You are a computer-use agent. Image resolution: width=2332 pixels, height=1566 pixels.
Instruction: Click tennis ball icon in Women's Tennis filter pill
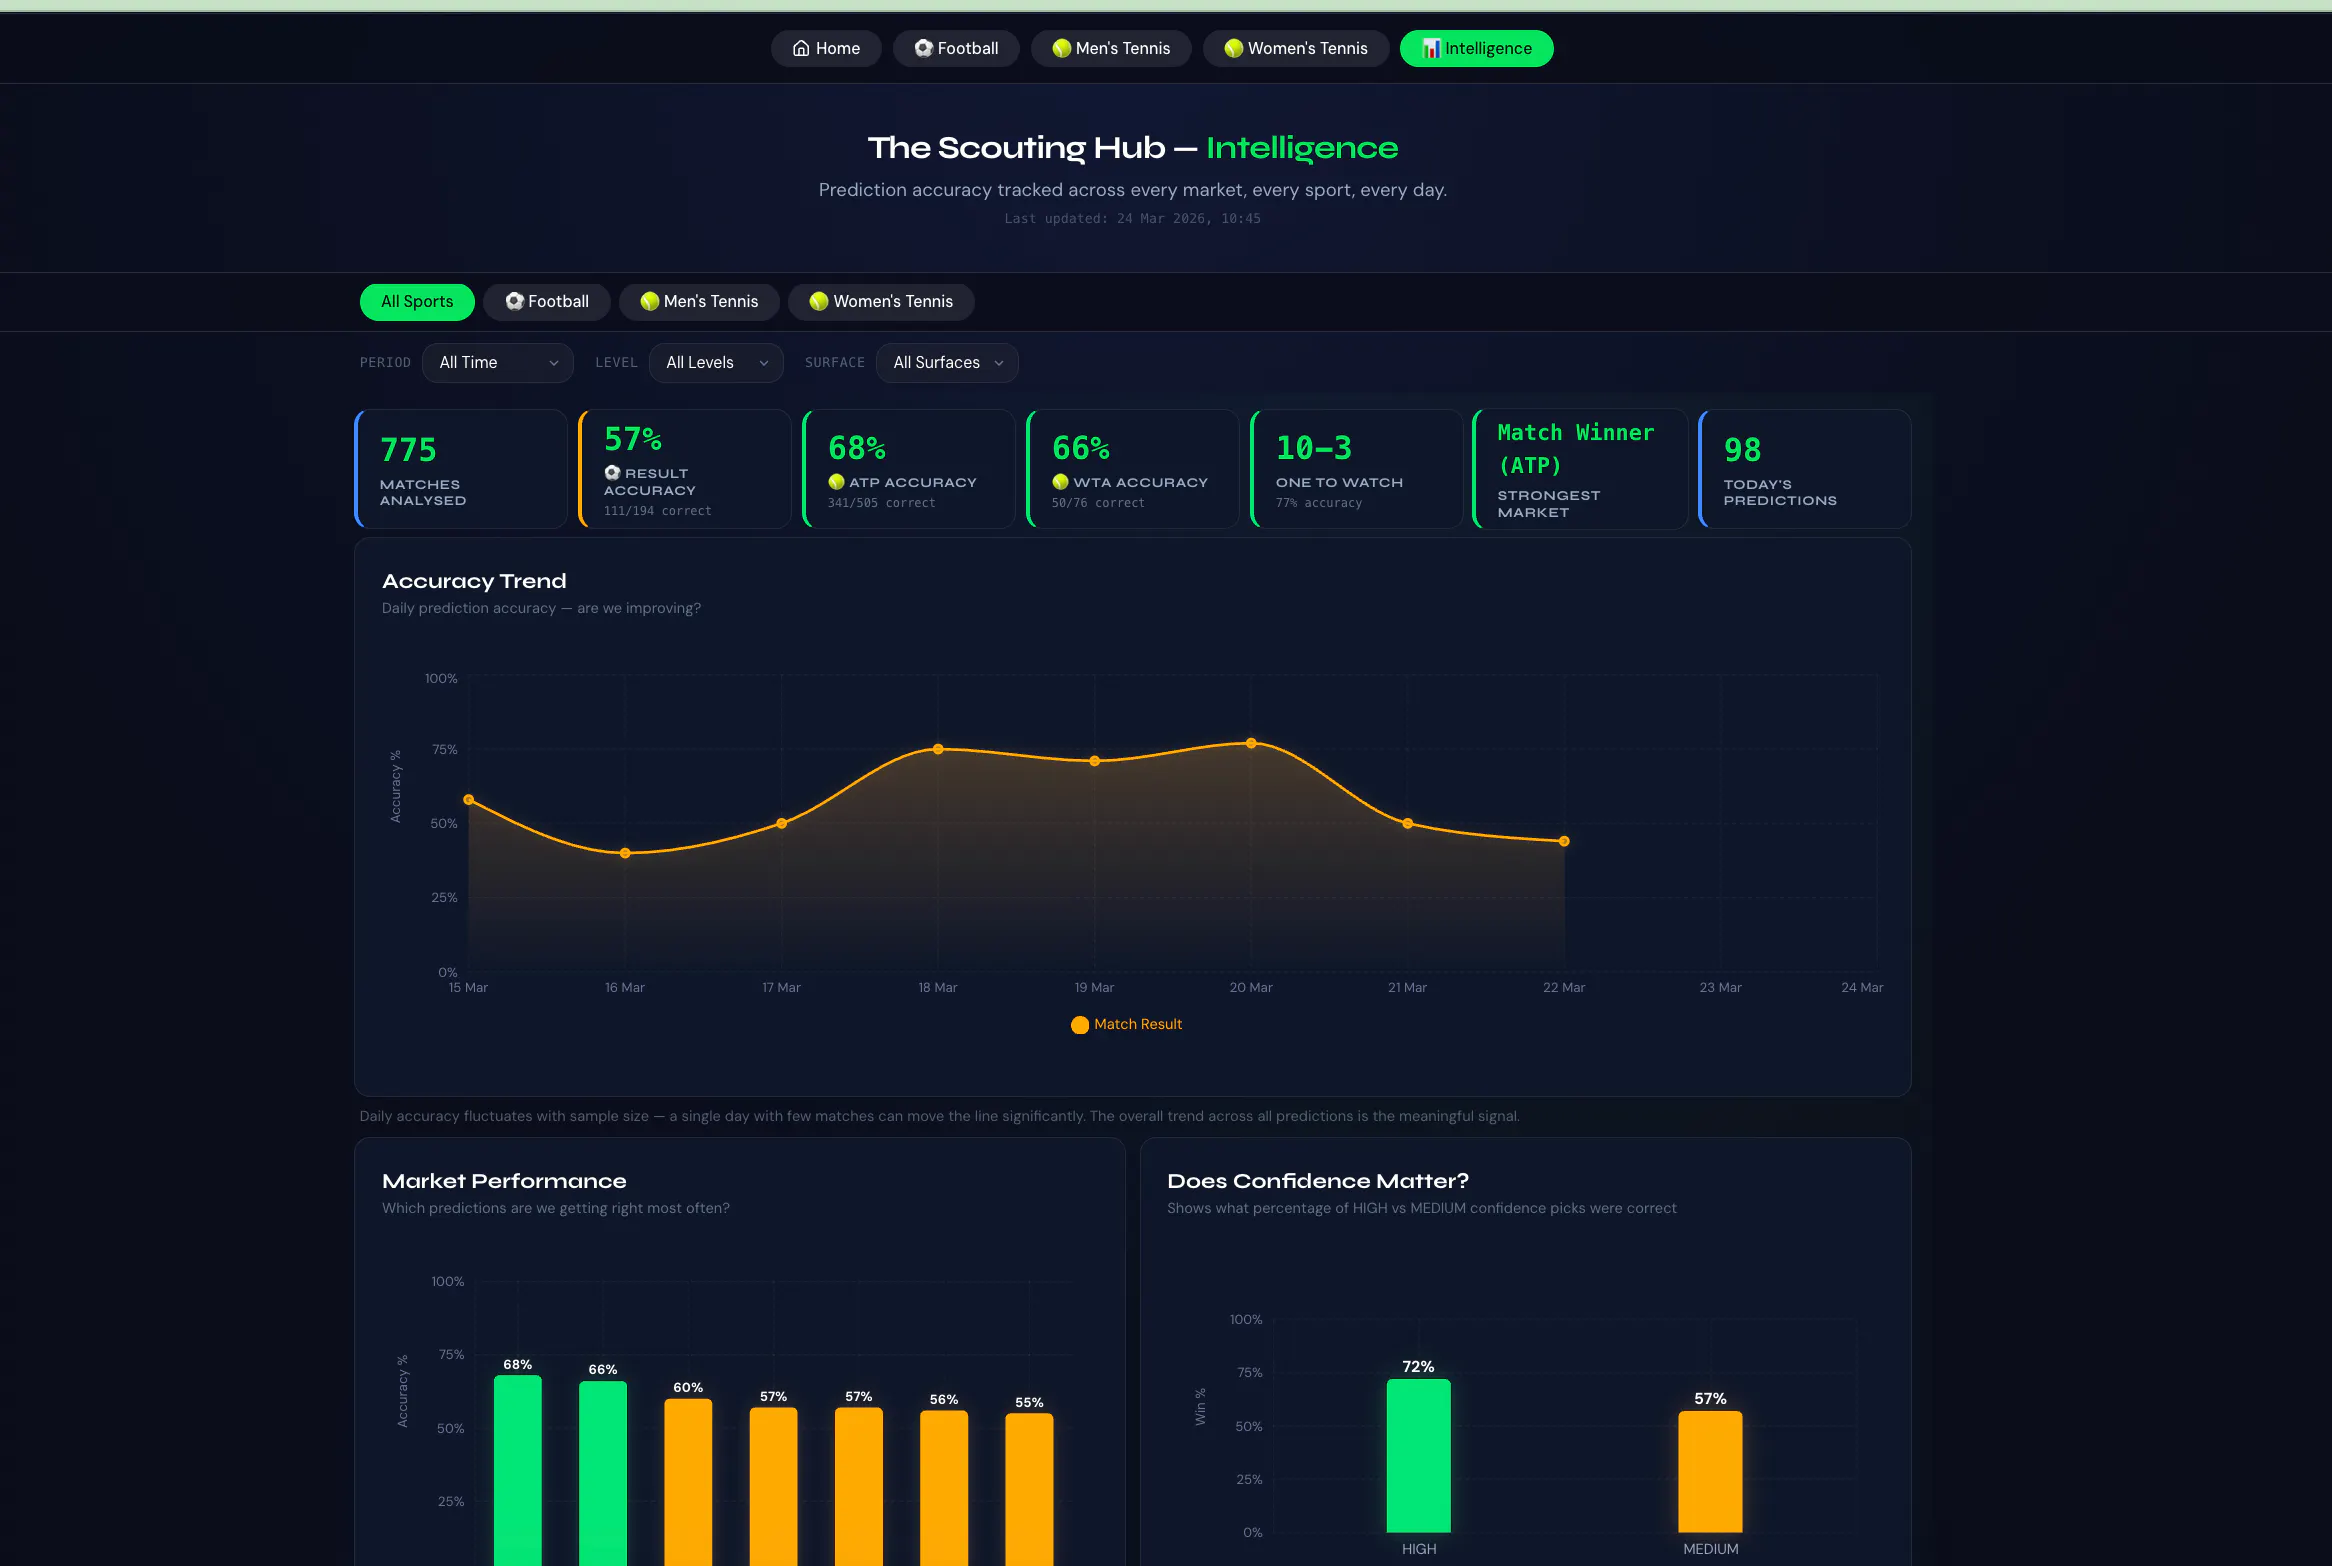(819, 301)
